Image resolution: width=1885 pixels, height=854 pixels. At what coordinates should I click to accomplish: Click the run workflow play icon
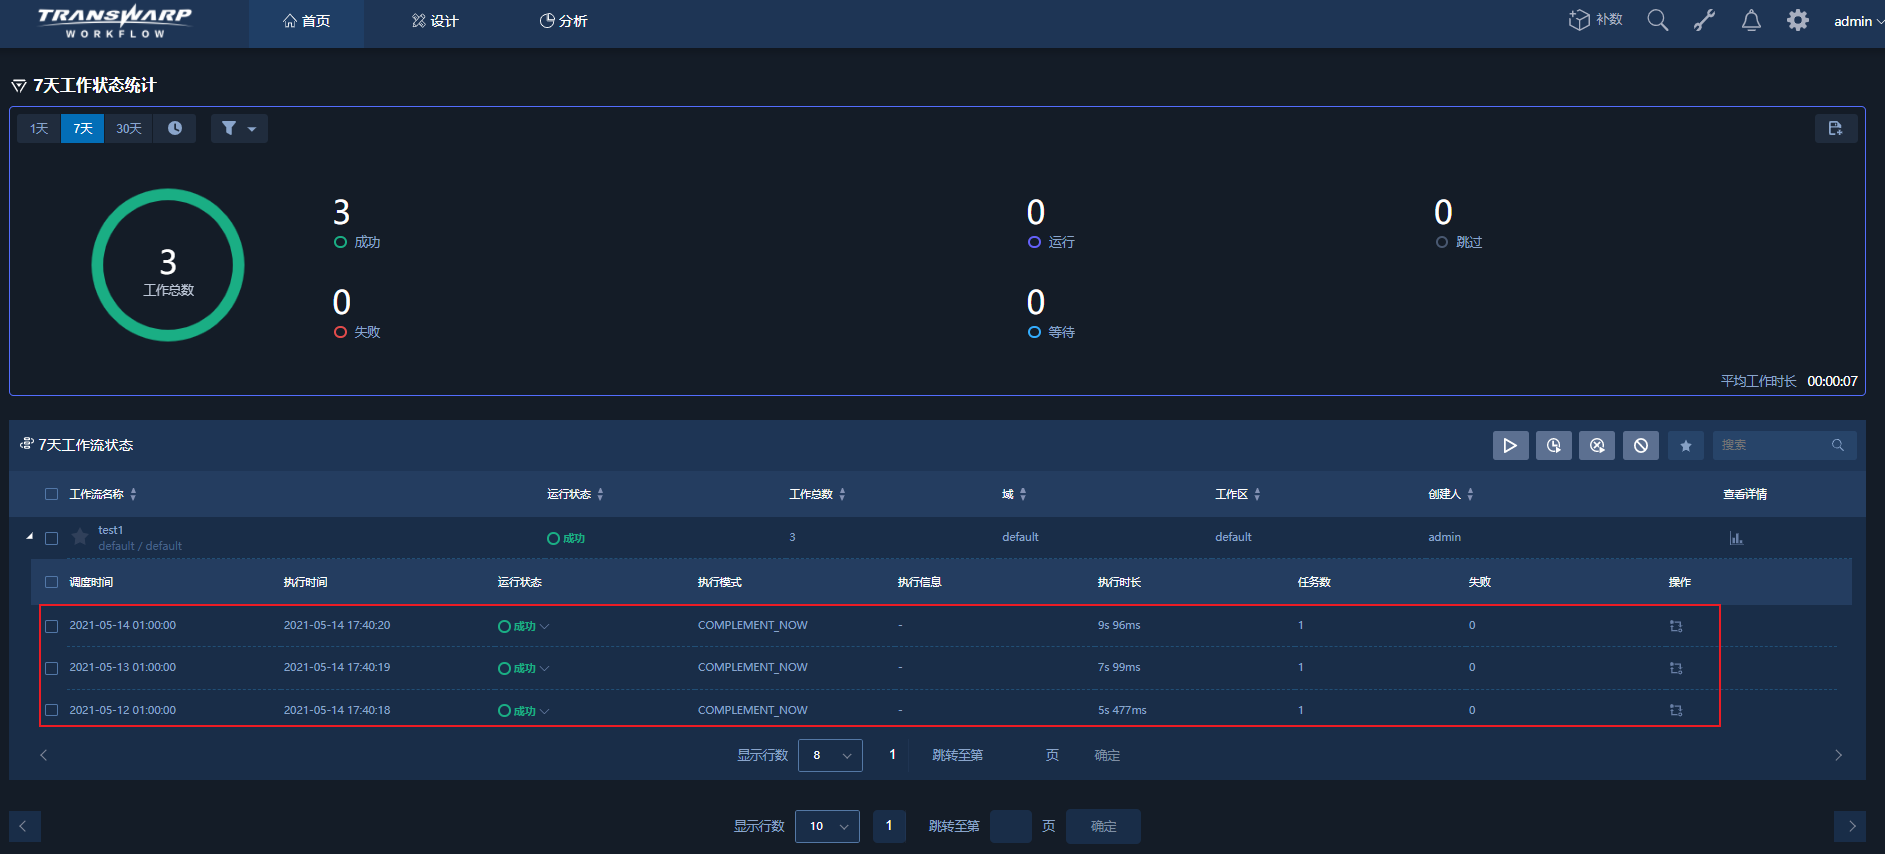click(x=1510, y=445)
